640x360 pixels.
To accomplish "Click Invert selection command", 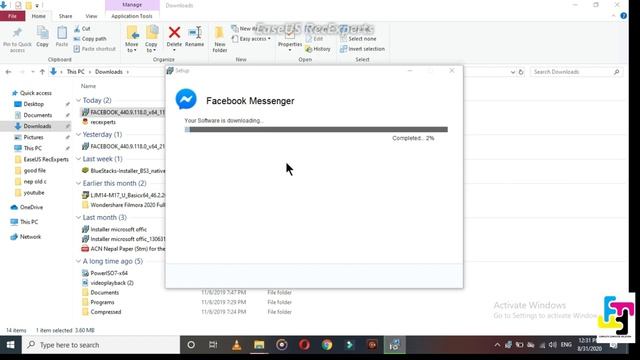I will pos(362,49).
